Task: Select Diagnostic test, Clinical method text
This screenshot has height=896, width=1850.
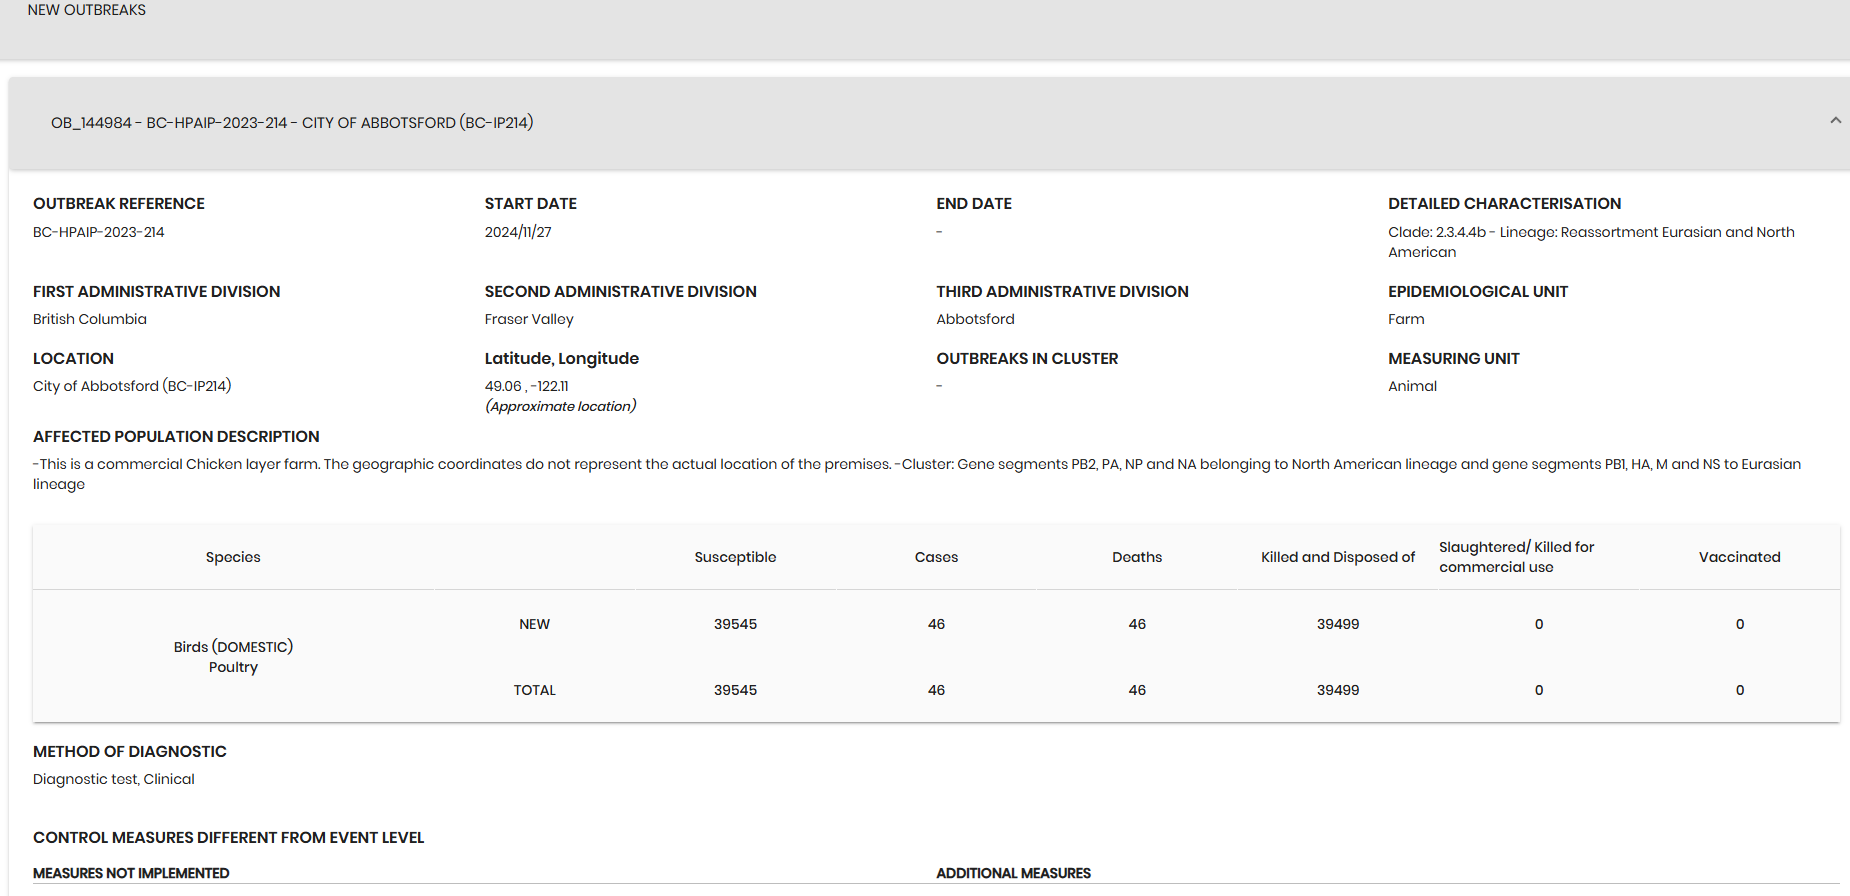Action: [x=114, y=779]
